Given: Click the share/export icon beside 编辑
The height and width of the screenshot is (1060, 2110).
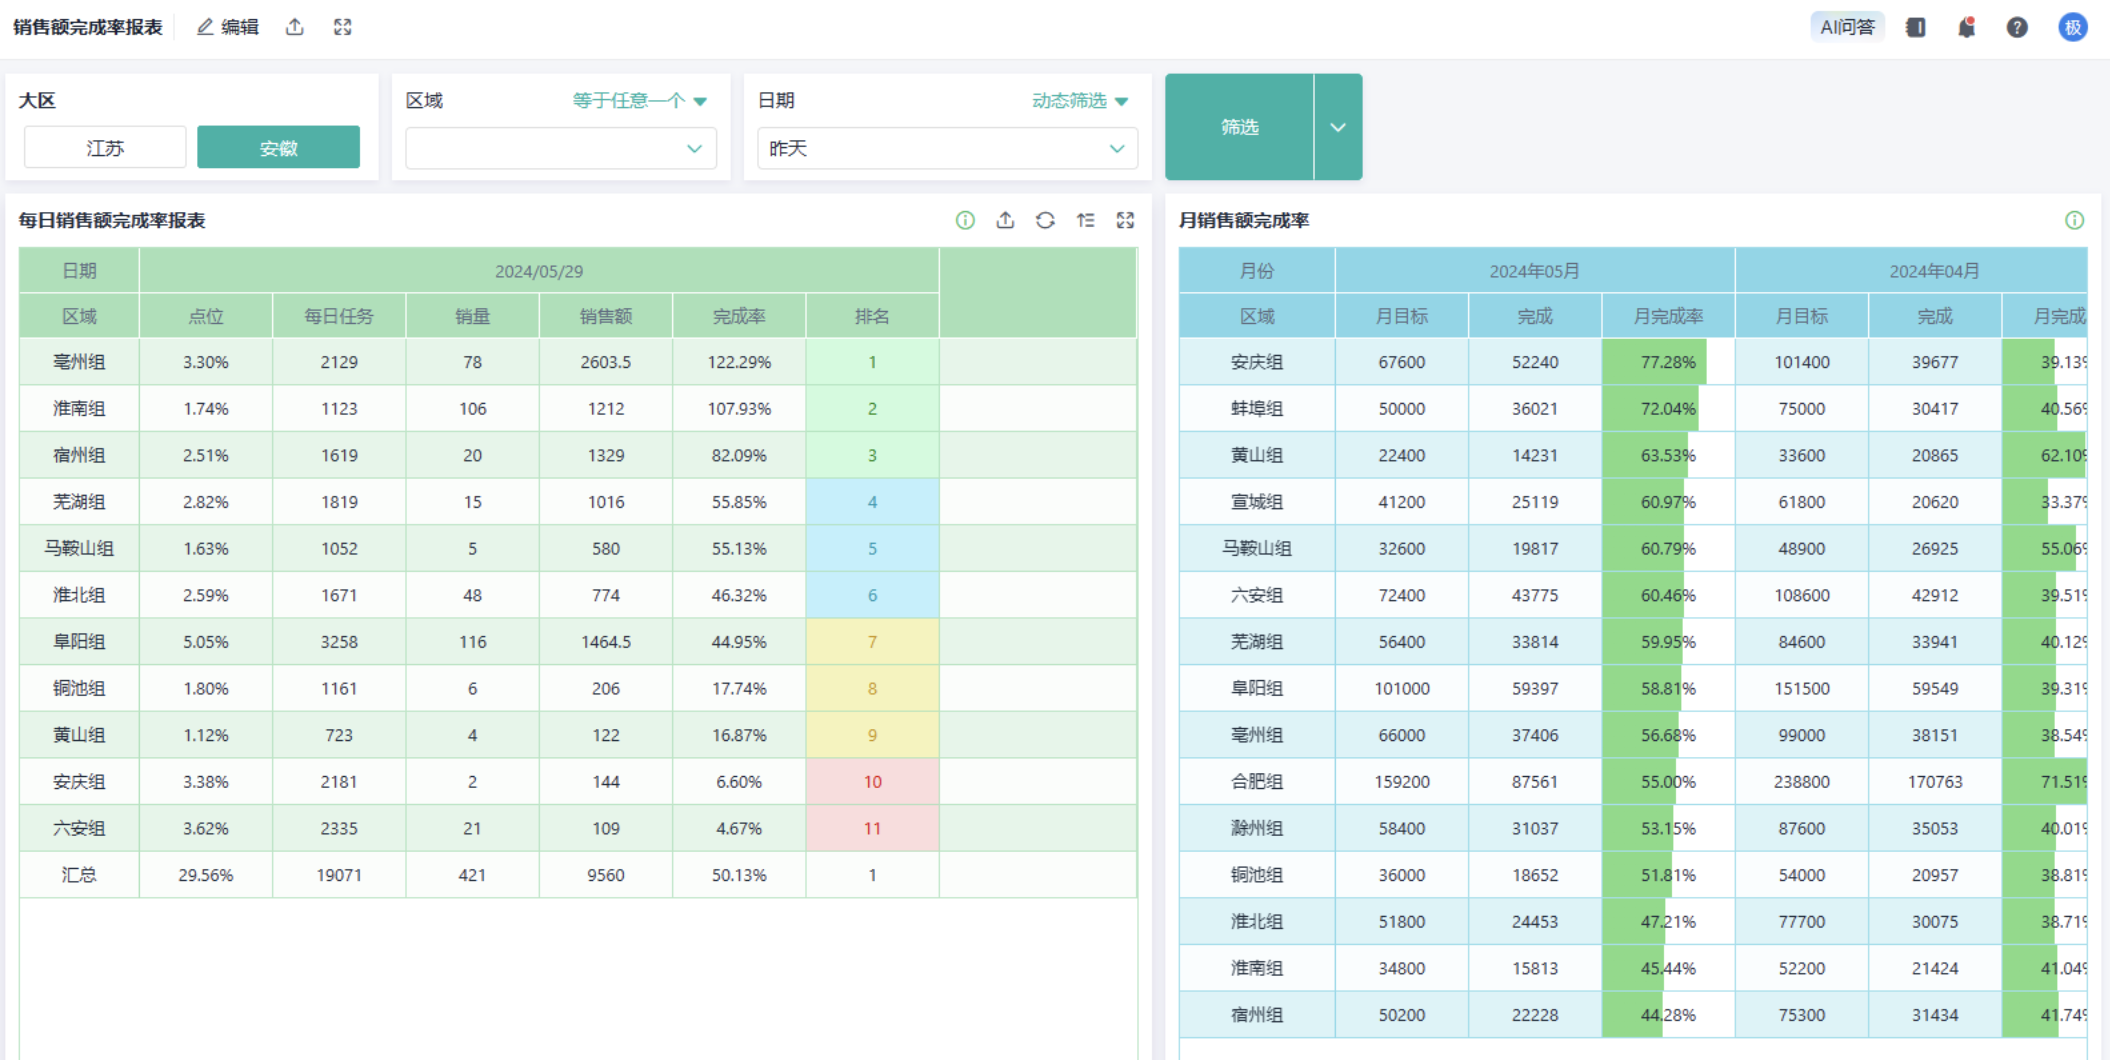Looking at the screenshot, I should point(295,27).
